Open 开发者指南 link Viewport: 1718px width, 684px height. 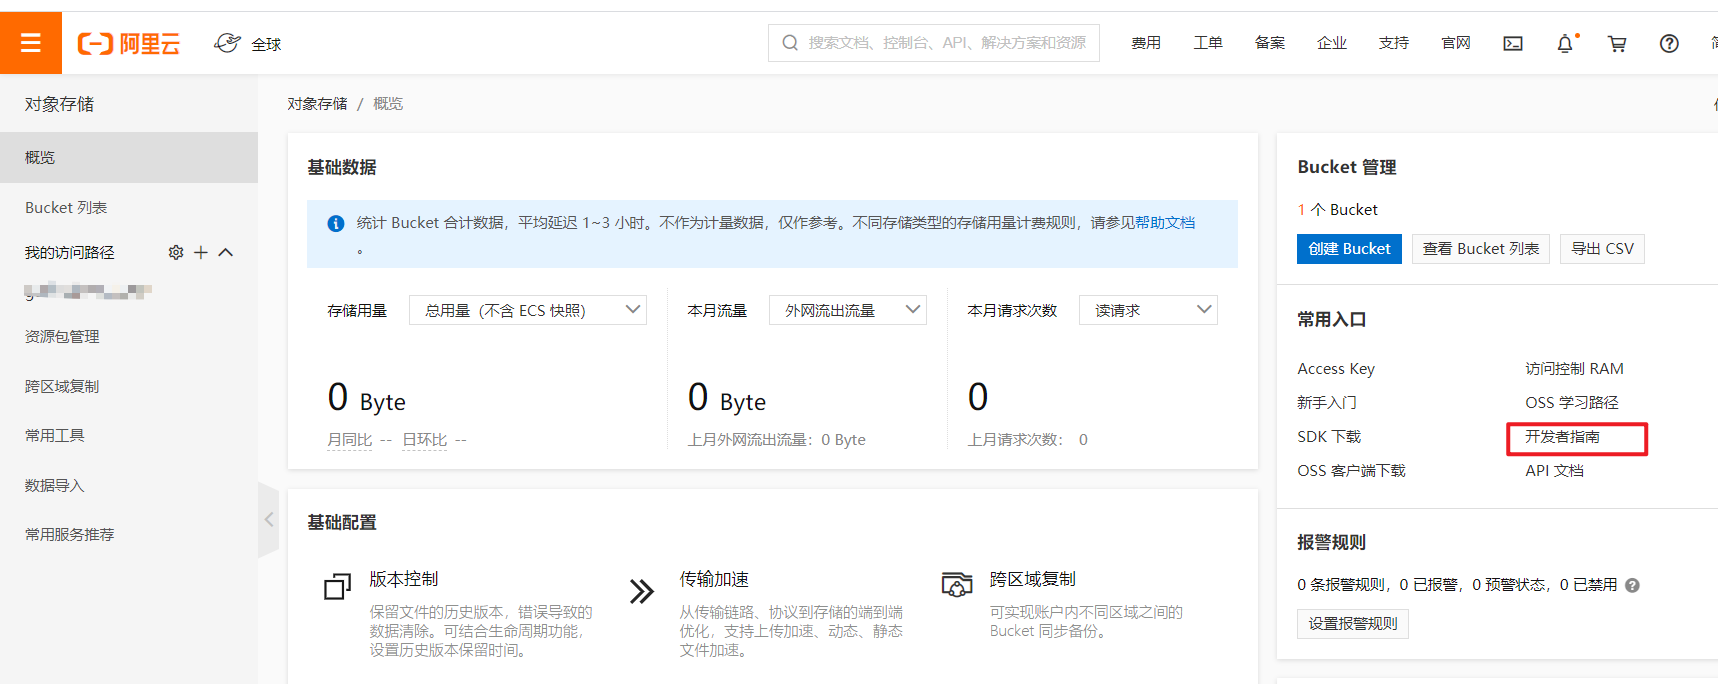tap(1562, 437)
